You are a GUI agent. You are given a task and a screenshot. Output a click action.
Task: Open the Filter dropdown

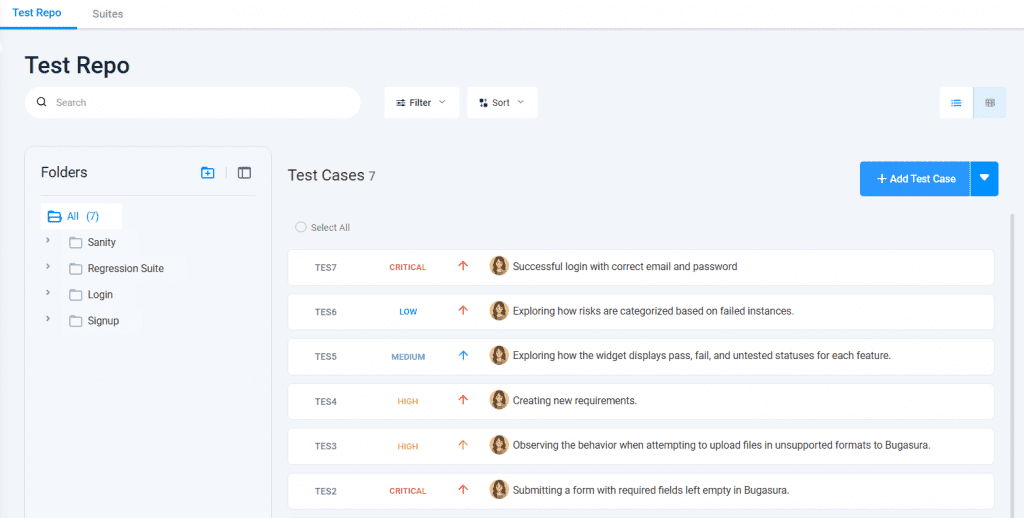pyautogui.click(x=421, y=103)
